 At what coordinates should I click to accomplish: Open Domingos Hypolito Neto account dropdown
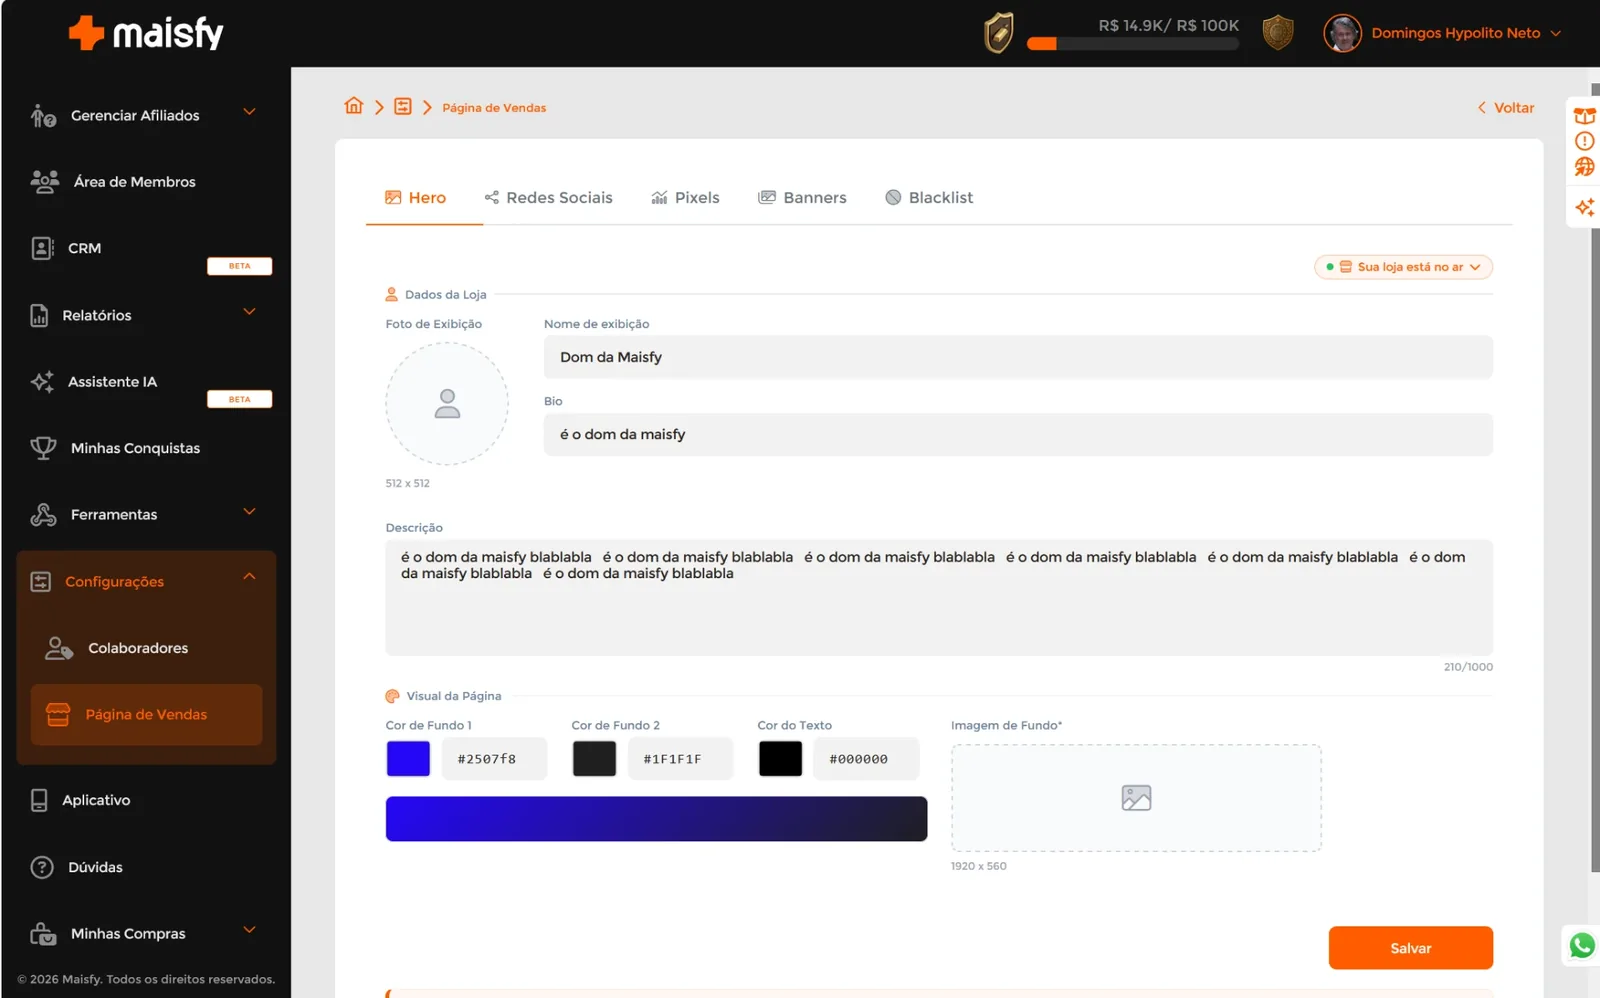click(1466, 33)
